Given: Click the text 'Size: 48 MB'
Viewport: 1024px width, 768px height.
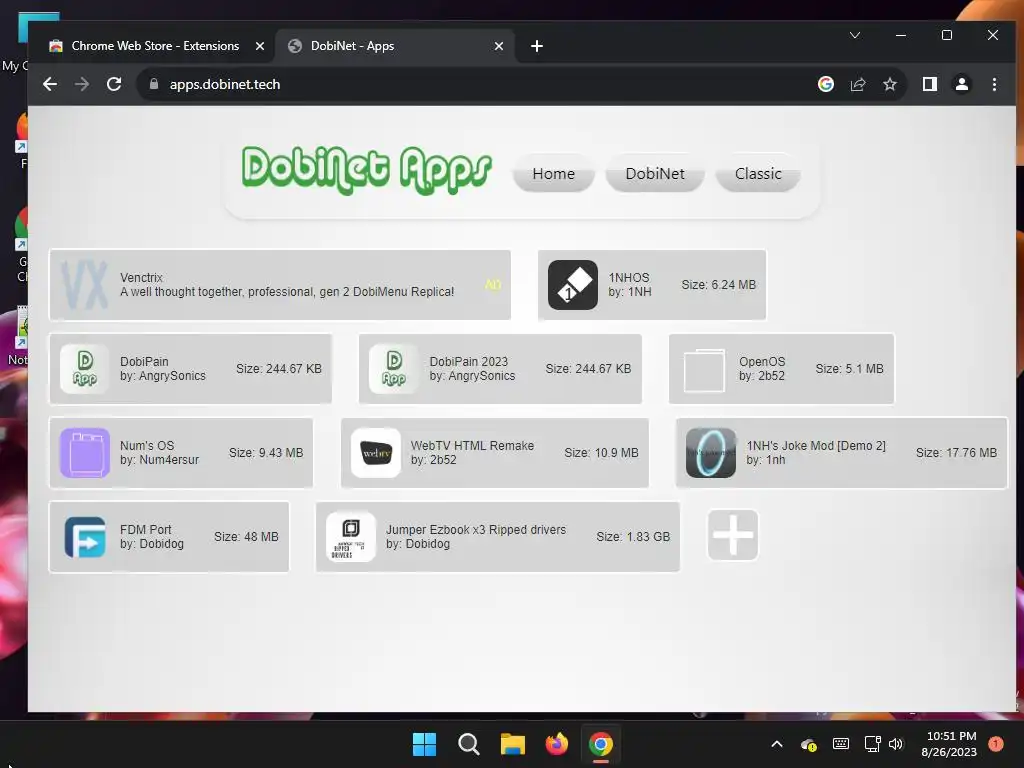Looking at the screenshot, I should point(246,537).
